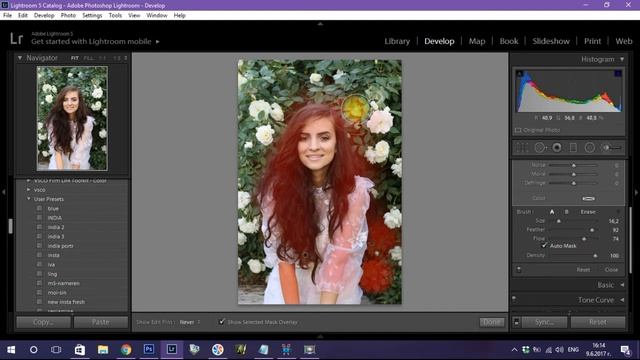Click the Tone Curve panel switch icon

coord(514,299)
